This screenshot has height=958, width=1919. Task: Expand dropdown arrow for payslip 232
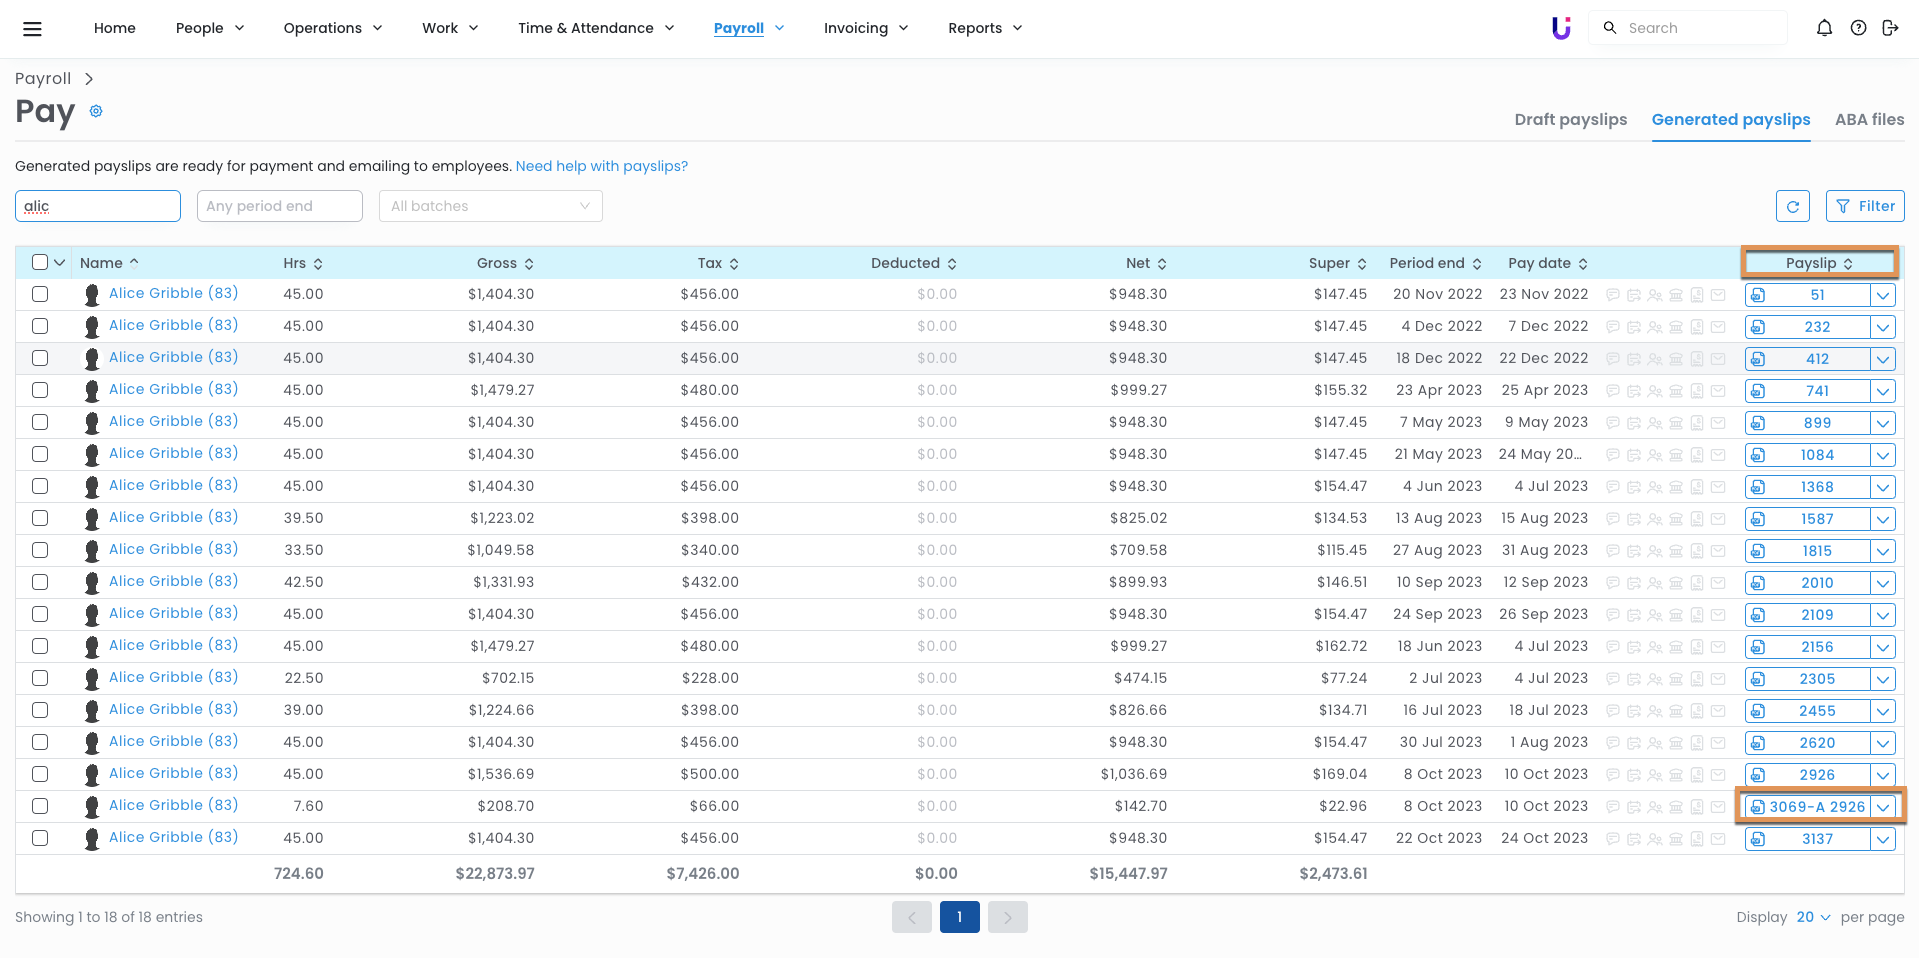click(x=1883, y=327)
